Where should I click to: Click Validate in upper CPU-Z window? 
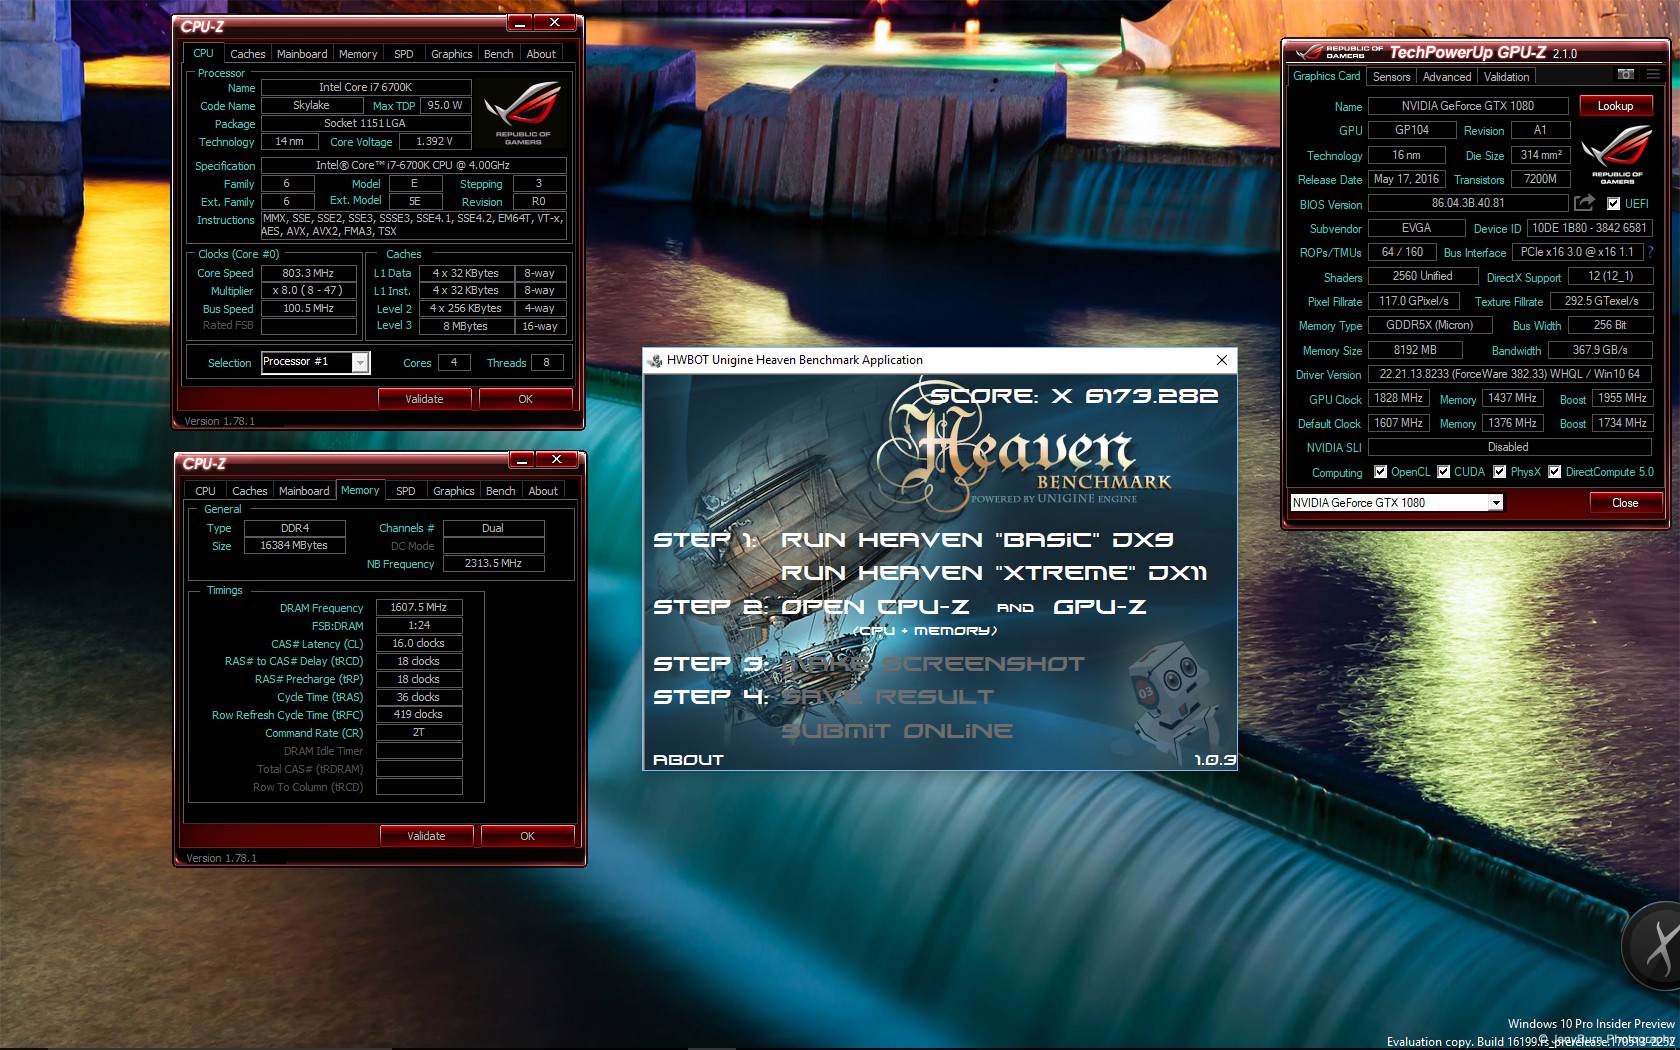coord(424,399)
